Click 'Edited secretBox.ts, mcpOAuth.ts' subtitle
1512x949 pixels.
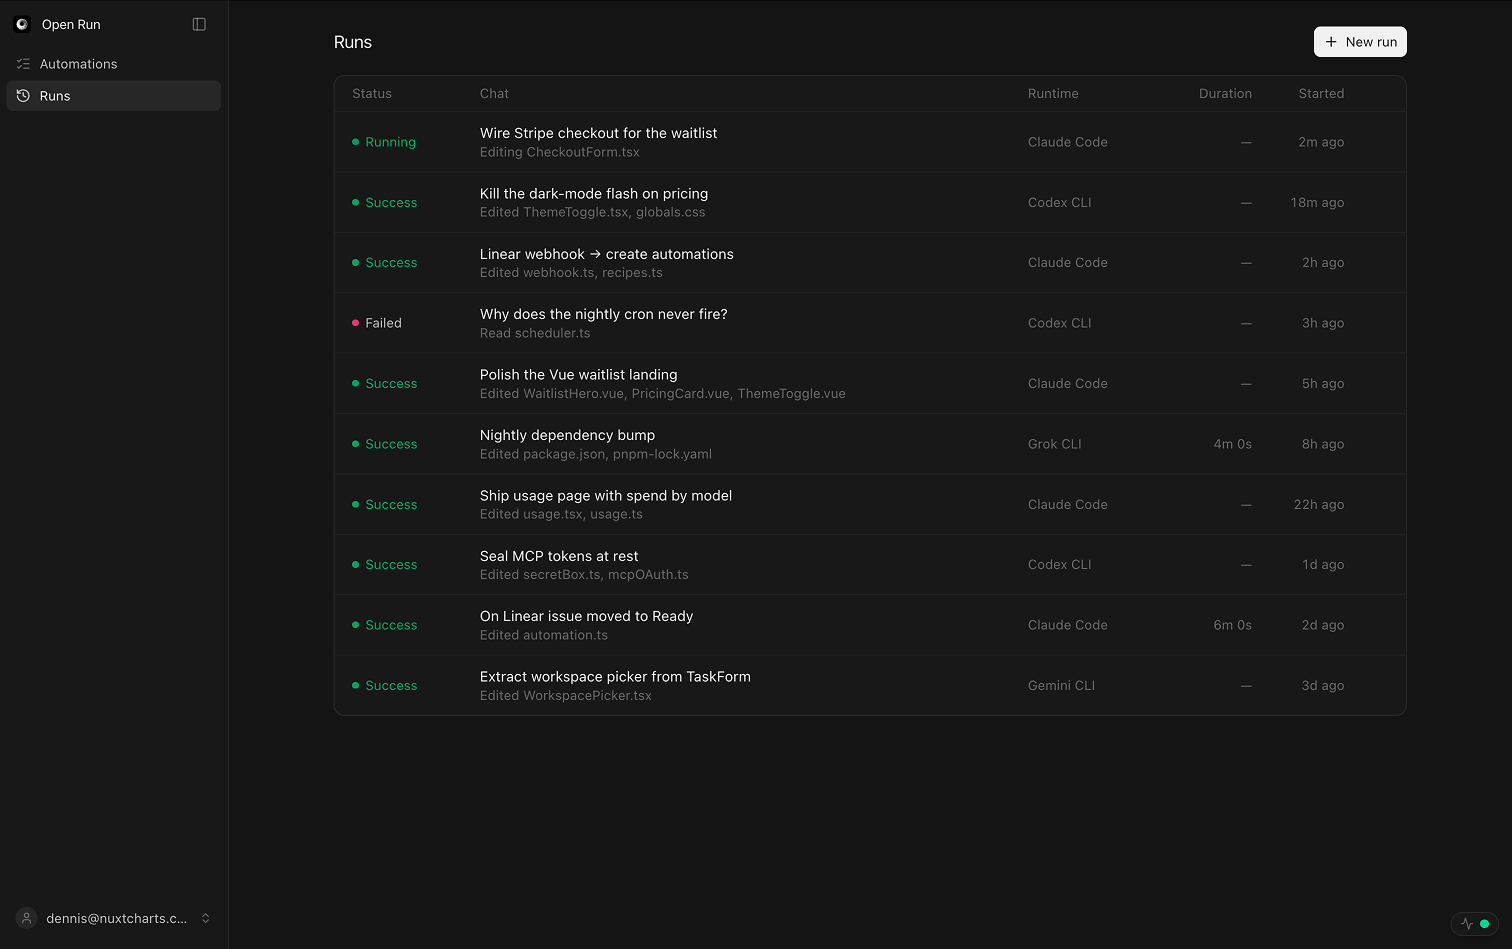(x=584, y=575)
